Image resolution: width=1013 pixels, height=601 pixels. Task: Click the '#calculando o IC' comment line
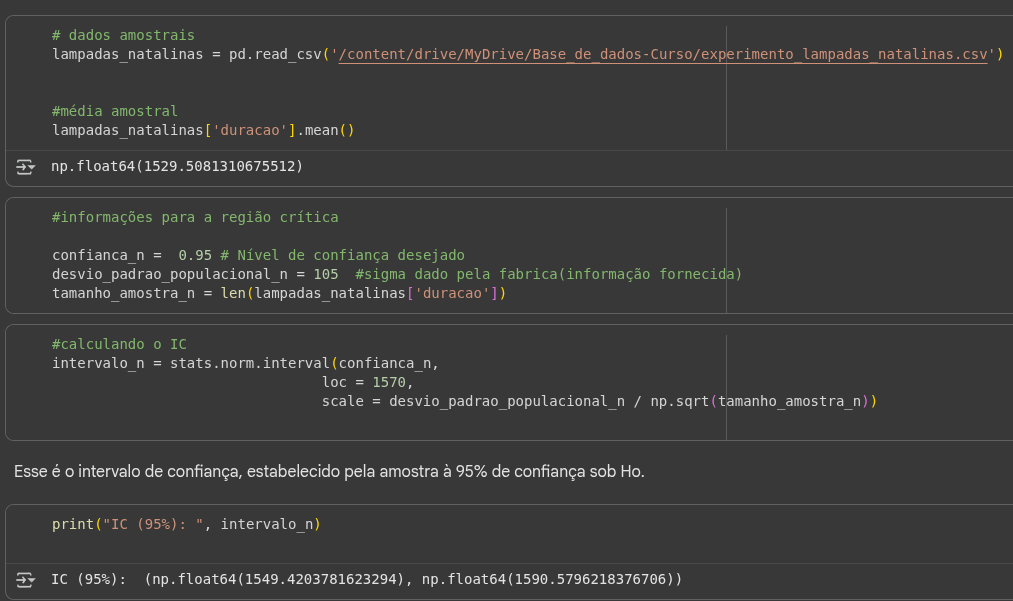pyautogui.click(x=119, y=344)
